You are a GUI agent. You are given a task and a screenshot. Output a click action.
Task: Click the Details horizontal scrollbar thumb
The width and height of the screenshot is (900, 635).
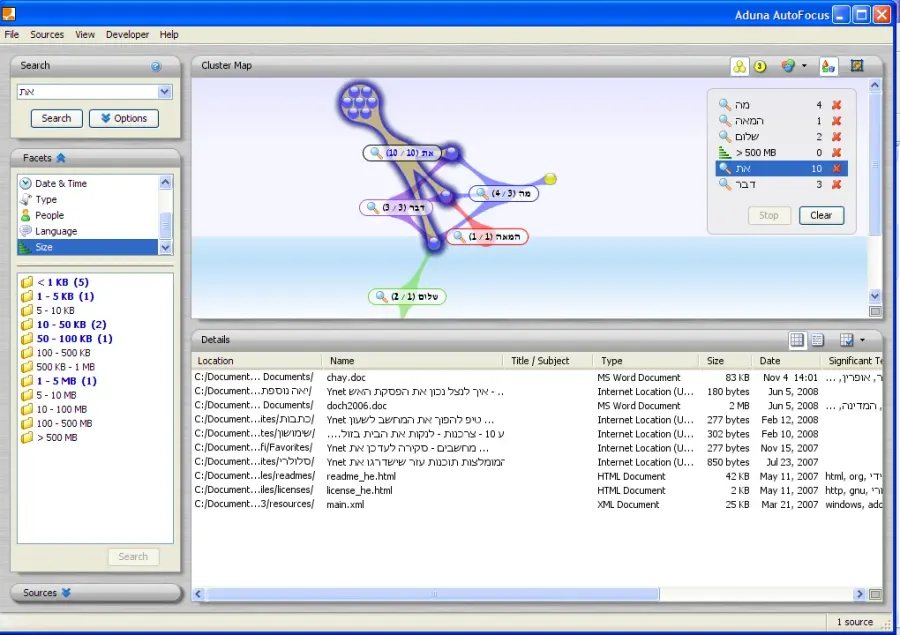tap(433, 594)
